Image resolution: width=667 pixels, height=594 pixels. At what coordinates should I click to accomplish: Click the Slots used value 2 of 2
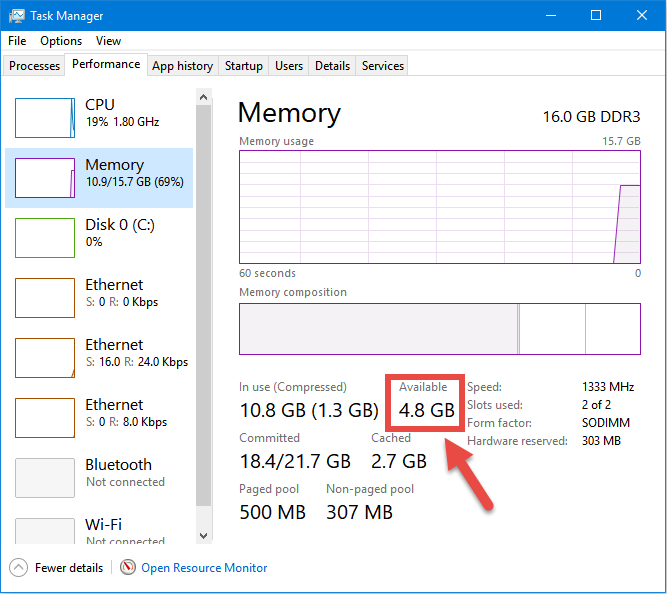(596, 405)
